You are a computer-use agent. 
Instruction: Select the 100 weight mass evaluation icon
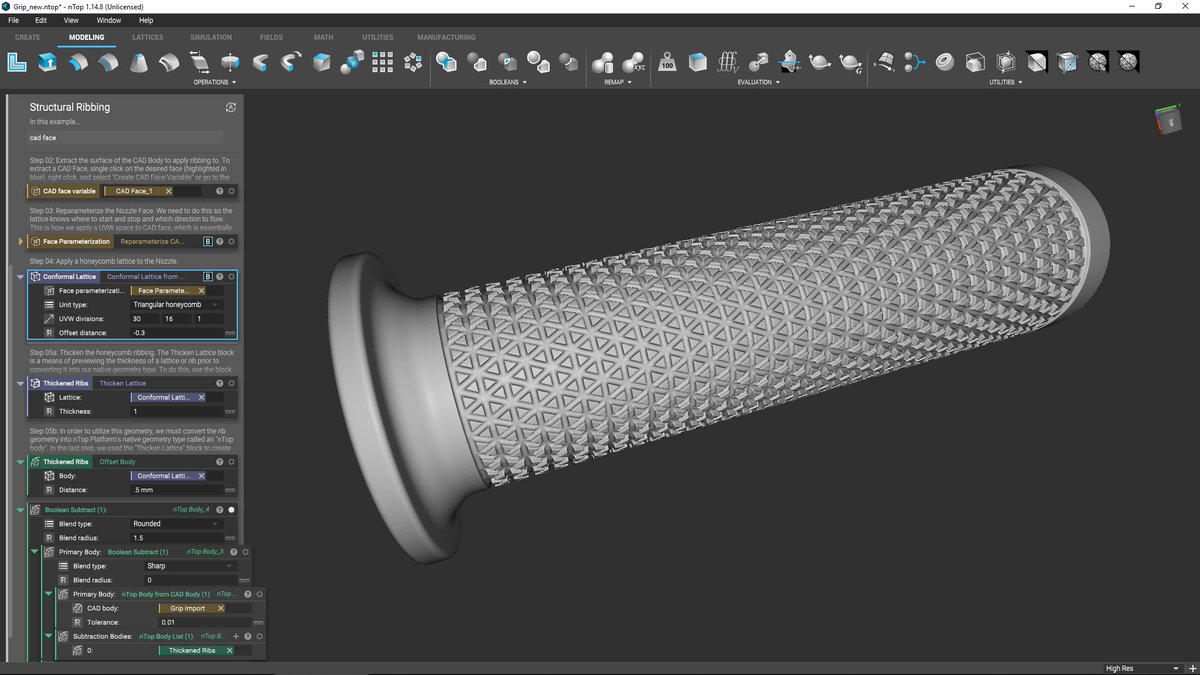coord(667,63)
